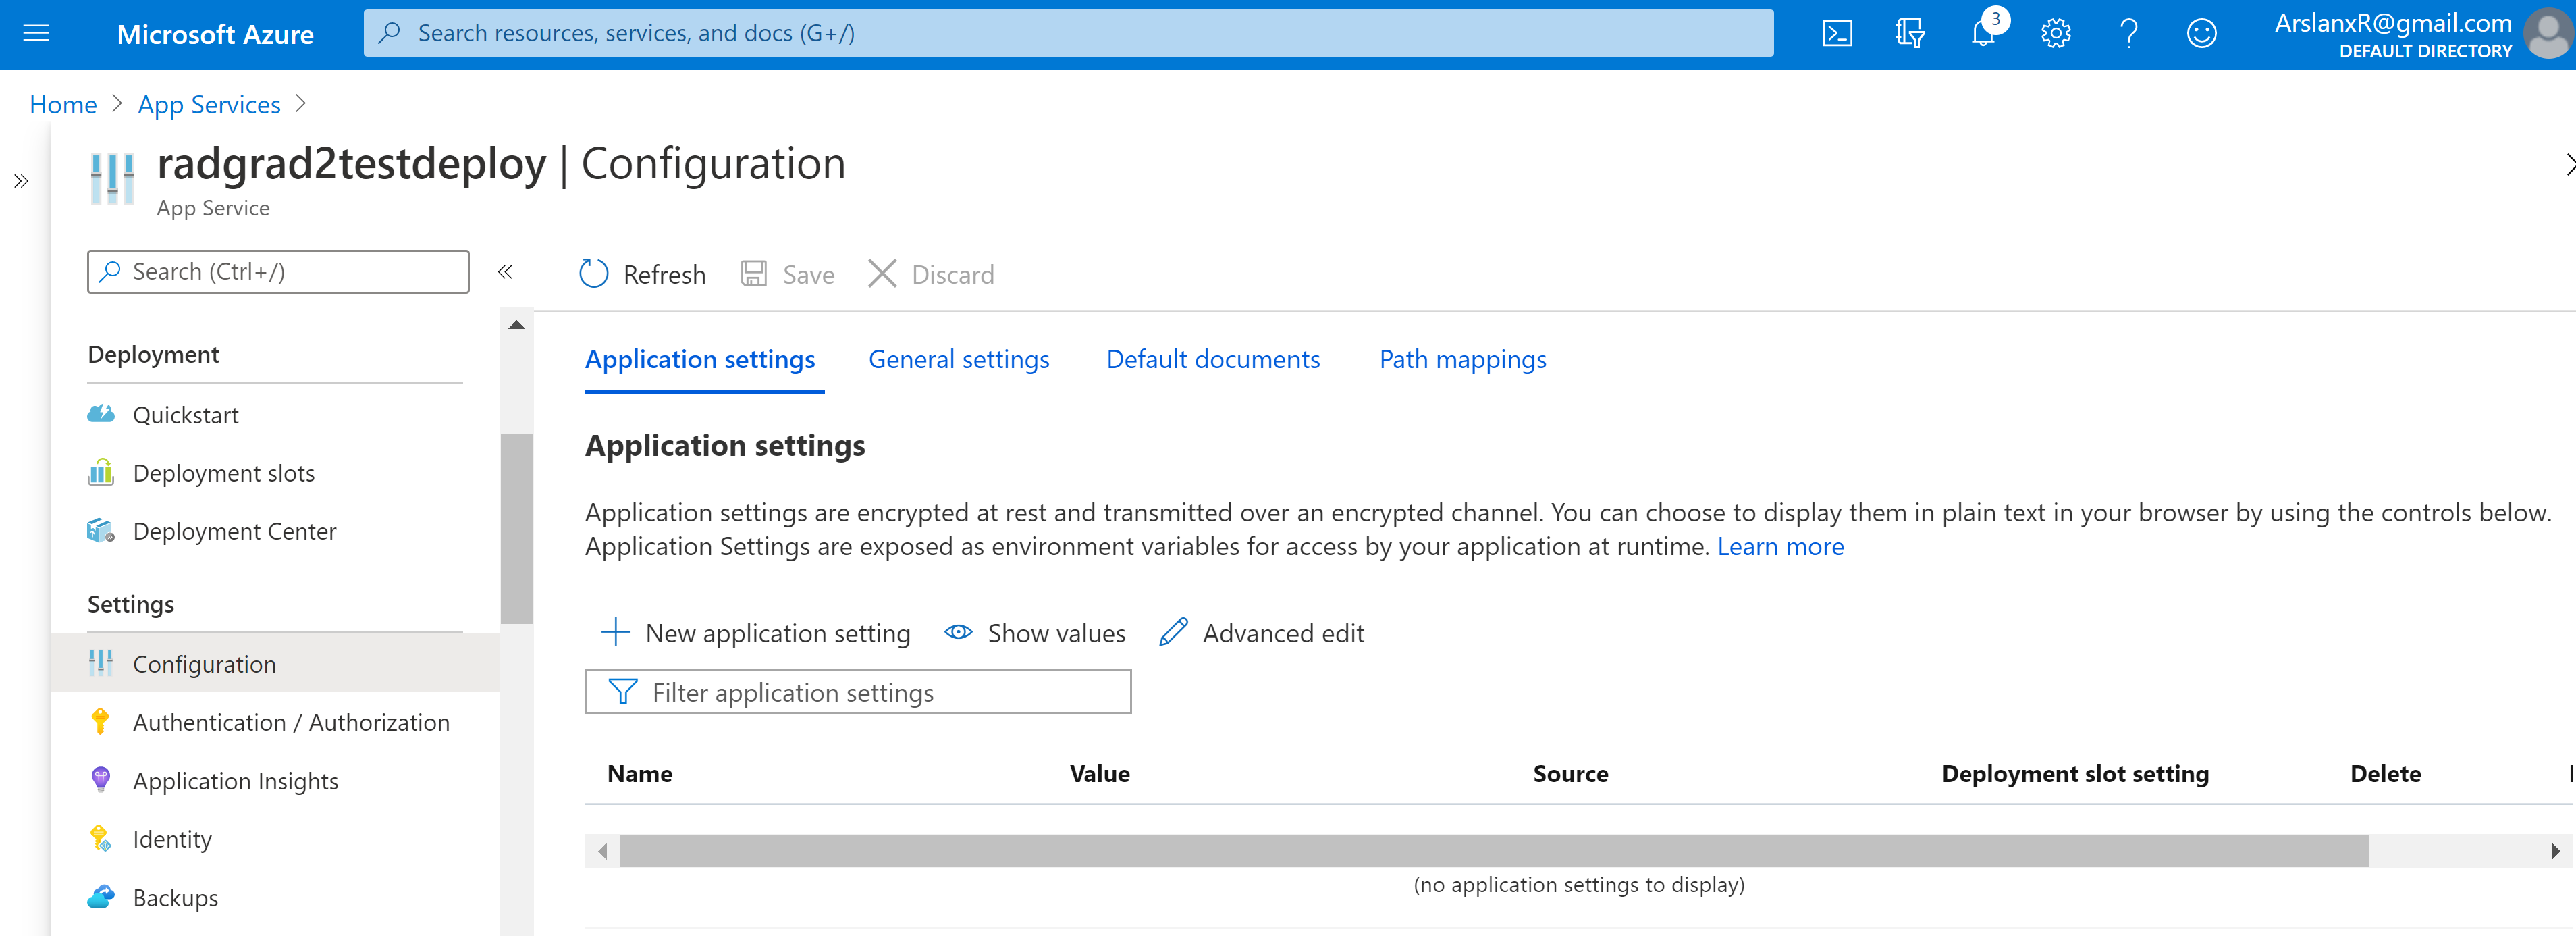This screenshot has height=936, width=2576.
Task: Click the horizontal table scrollbar thumb
Action: 1494,851
